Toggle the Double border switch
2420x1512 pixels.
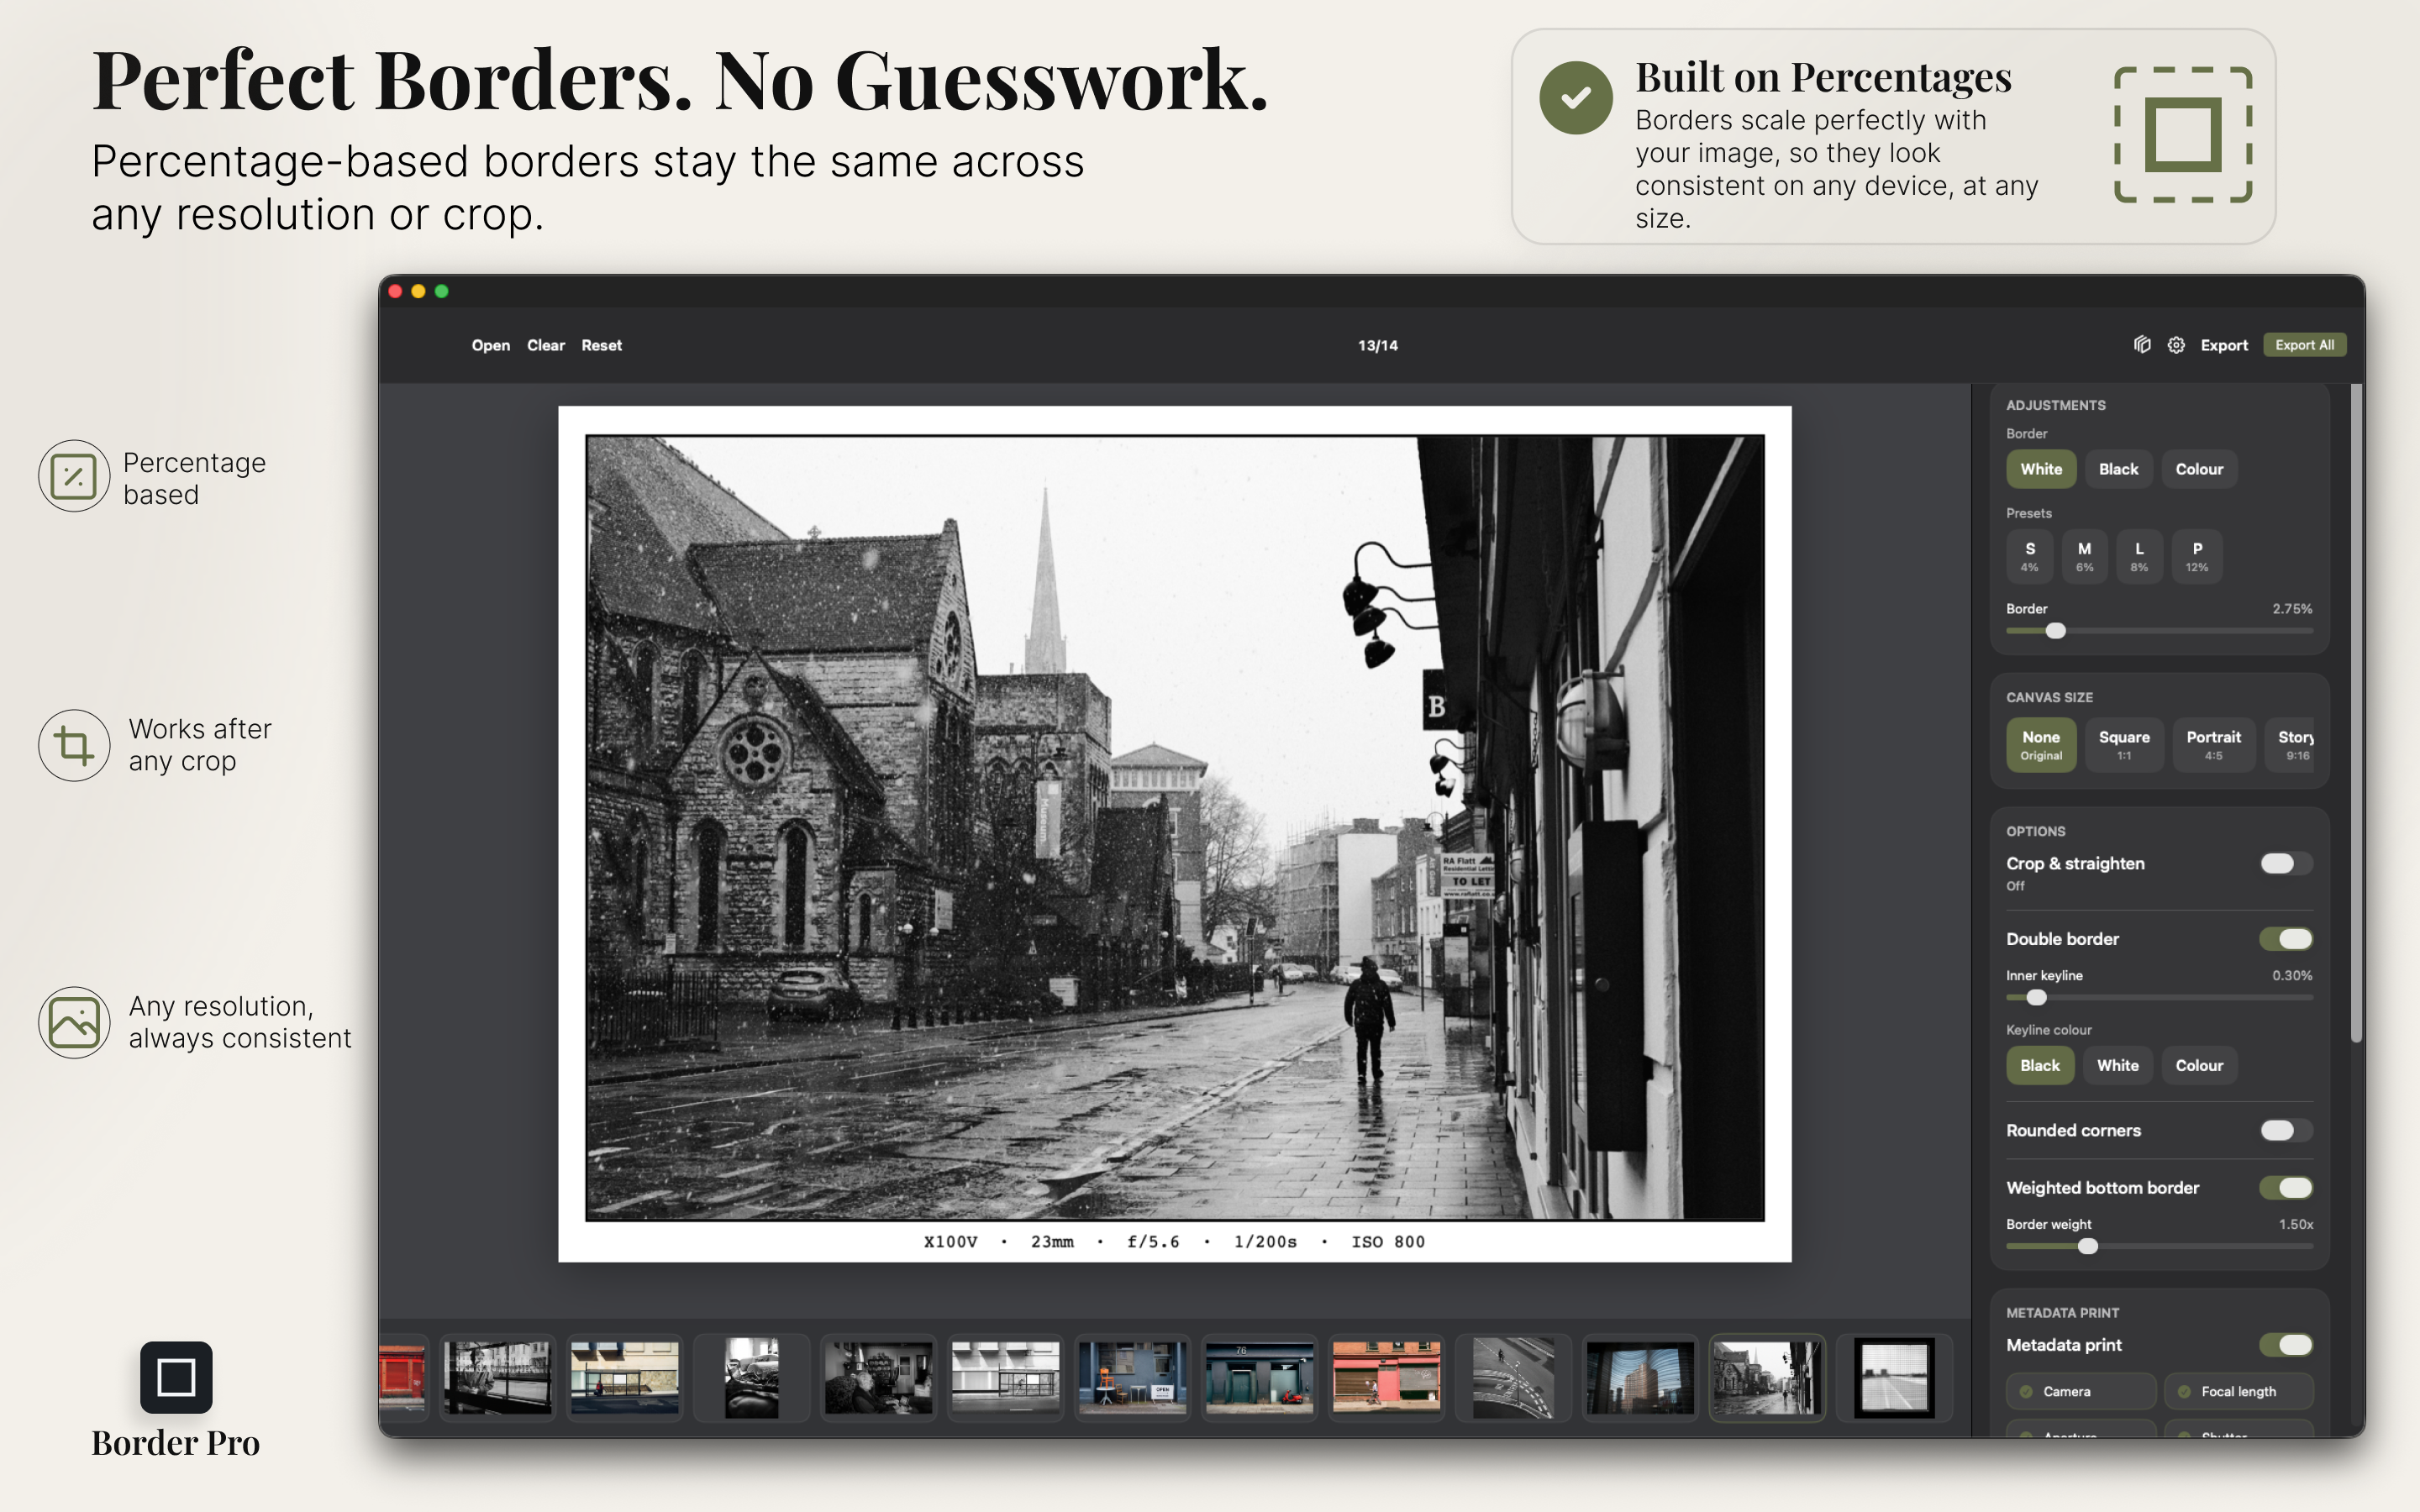[x=2286, y=938]
